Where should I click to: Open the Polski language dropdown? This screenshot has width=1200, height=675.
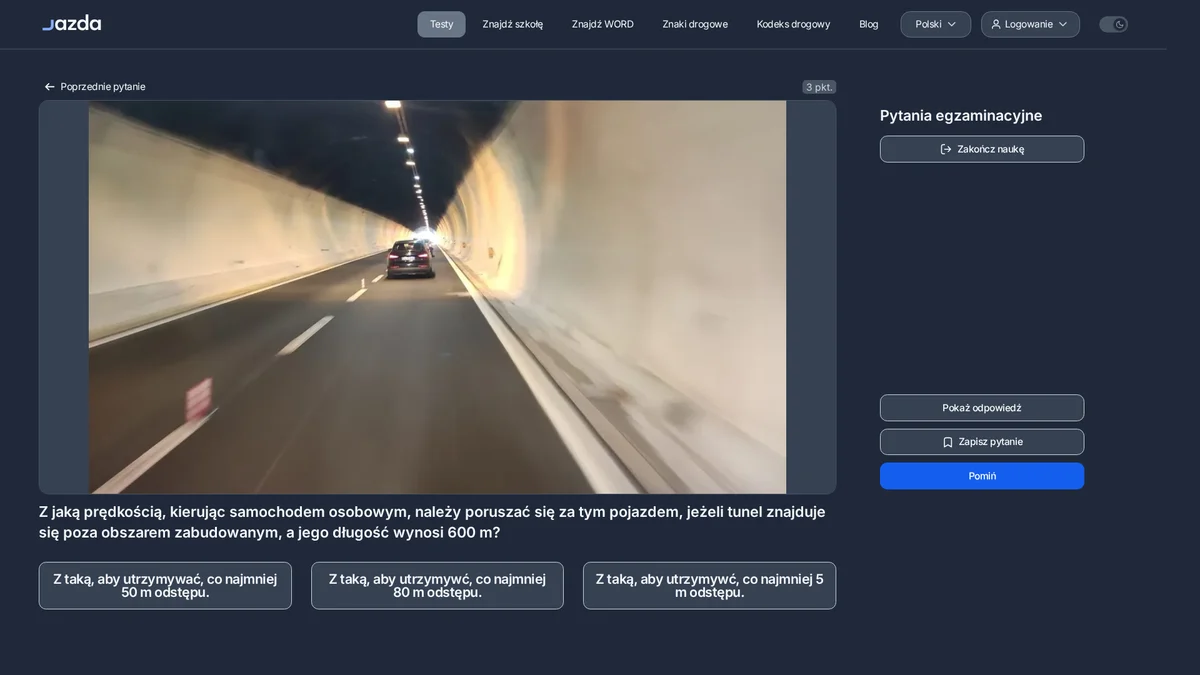[935, 24]
